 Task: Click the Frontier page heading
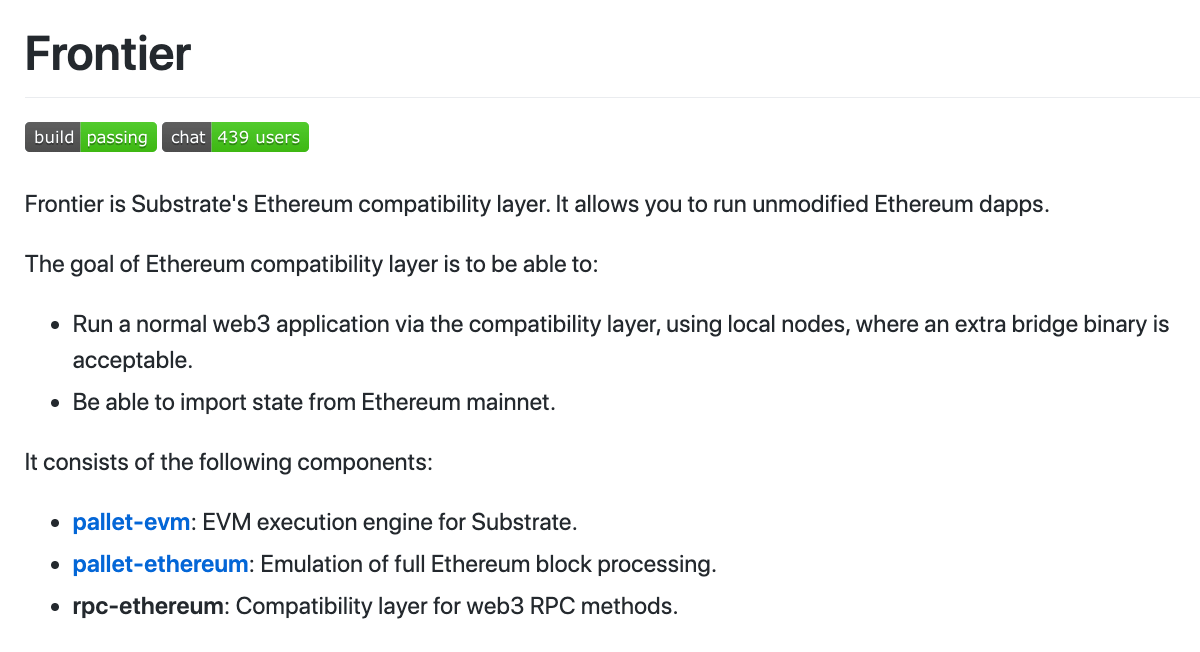(108, 53)
